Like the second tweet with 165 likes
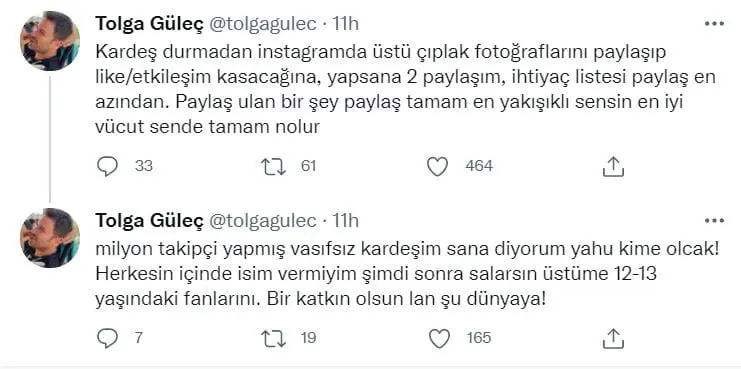This screenshot has width=741, height=369. point(439,338)
